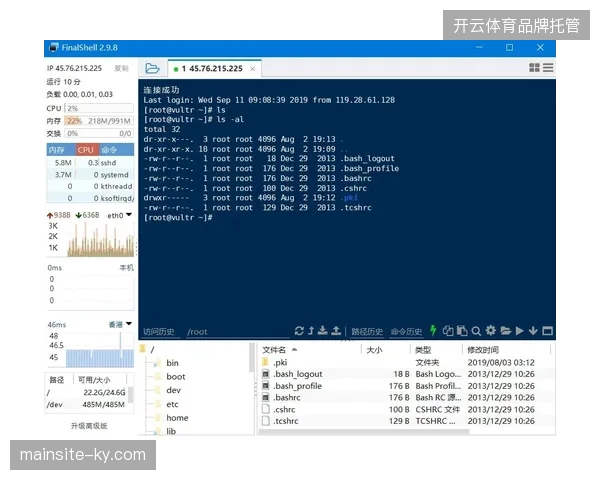
Task: Toggle fullscreen terminal window icon
Action: tap(548, 331)
